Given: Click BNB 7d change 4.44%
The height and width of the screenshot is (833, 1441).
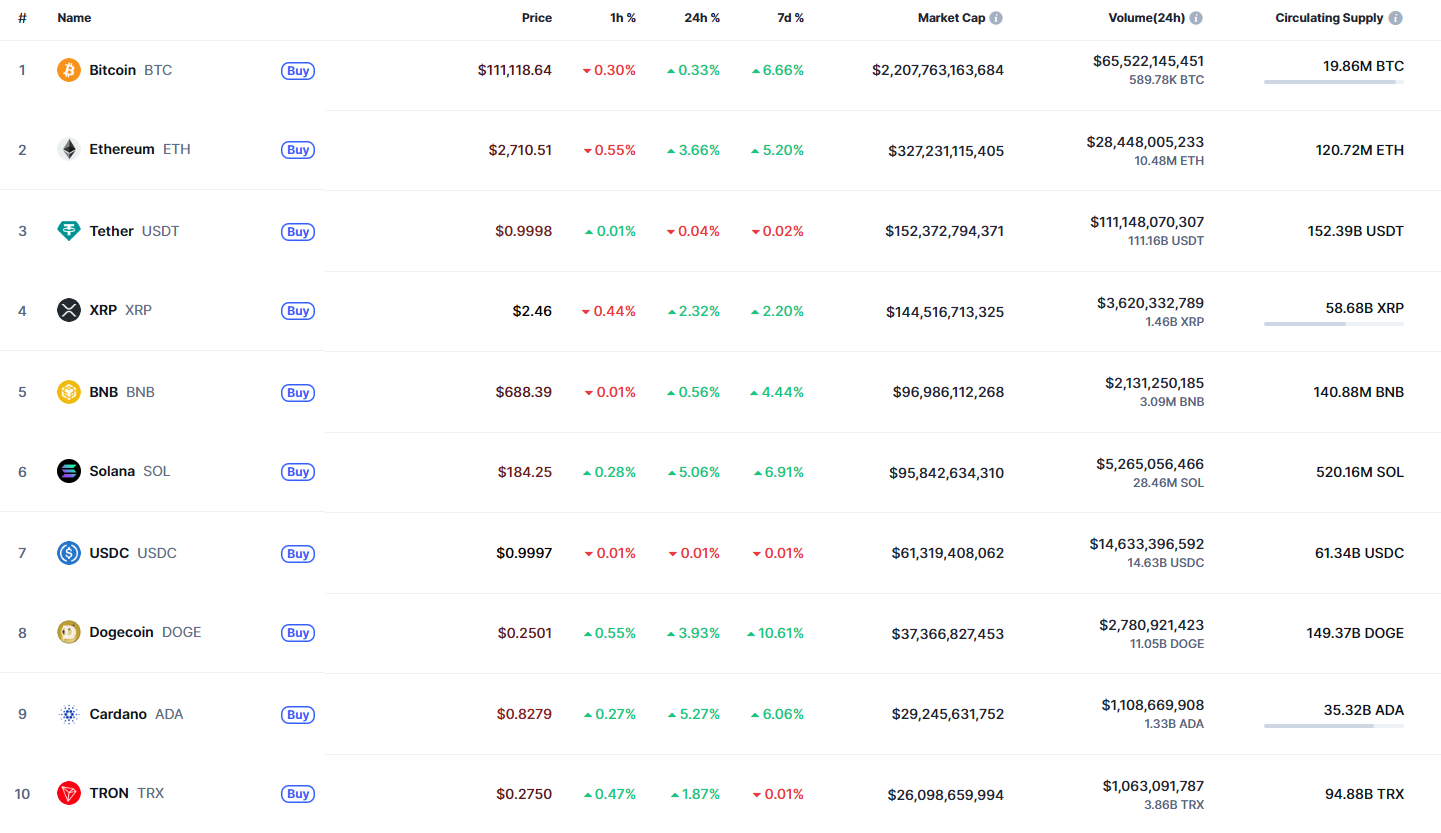Looking at the screenshot, I should [777, 392].
